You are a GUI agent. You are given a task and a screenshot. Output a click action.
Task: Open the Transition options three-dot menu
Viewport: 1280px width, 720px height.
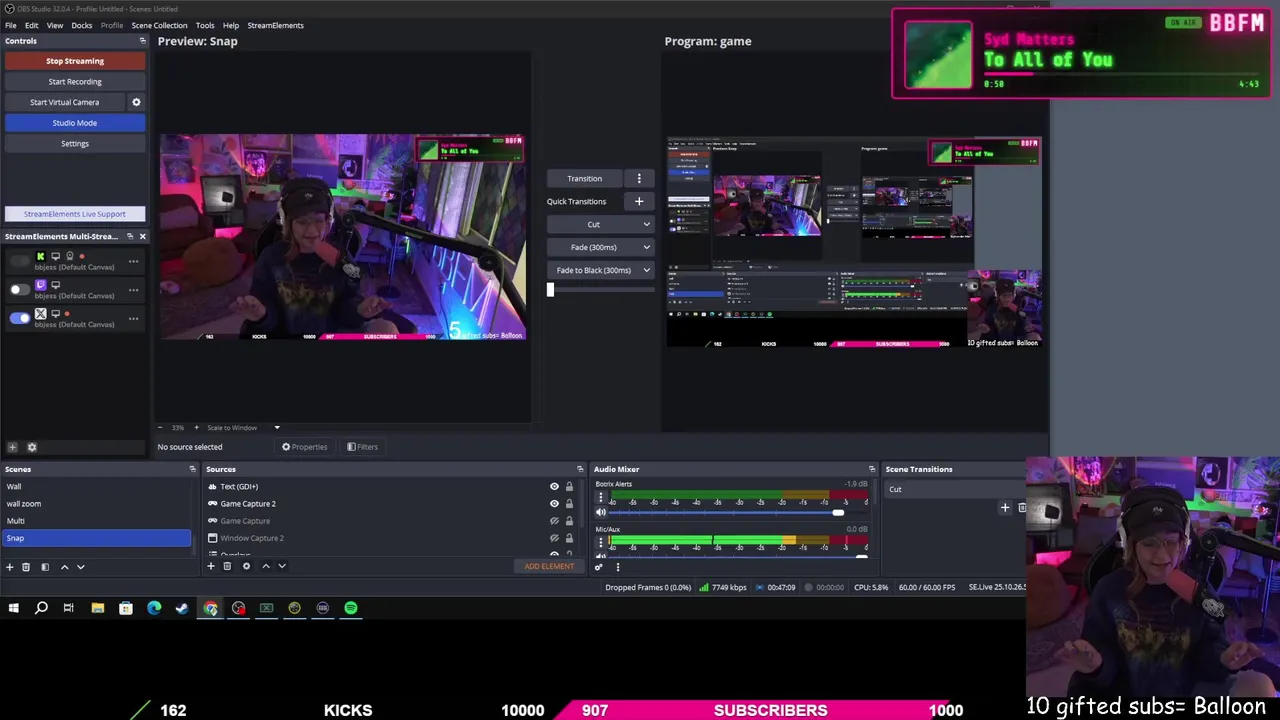coord(639,178)
